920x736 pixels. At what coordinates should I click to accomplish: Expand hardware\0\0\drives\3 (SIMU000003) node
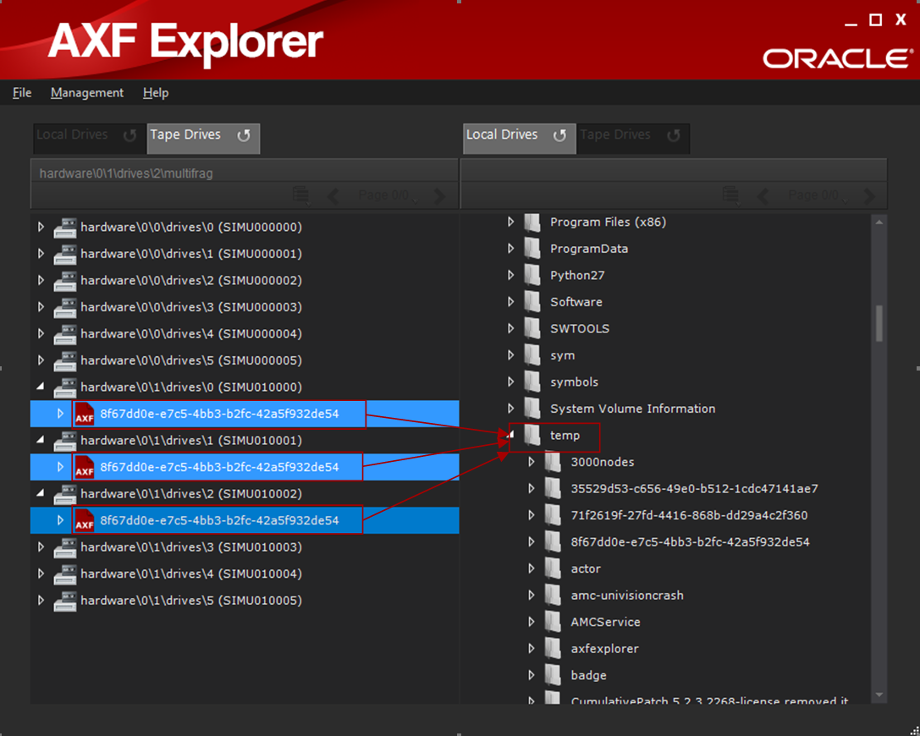[41, 306]
